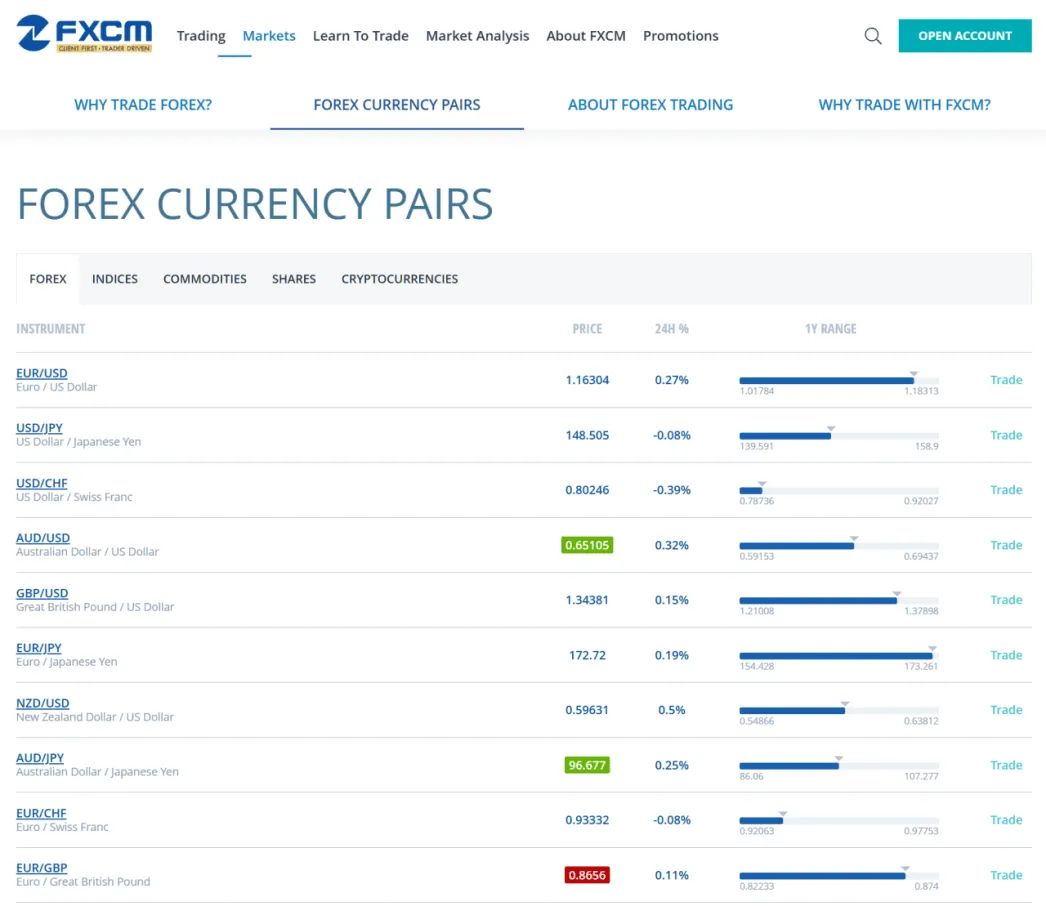The image size is (1046, 924).
Task: Click the NZD/USD 1Y range bar
Action: pyautogui.click(x=839, y=711)
